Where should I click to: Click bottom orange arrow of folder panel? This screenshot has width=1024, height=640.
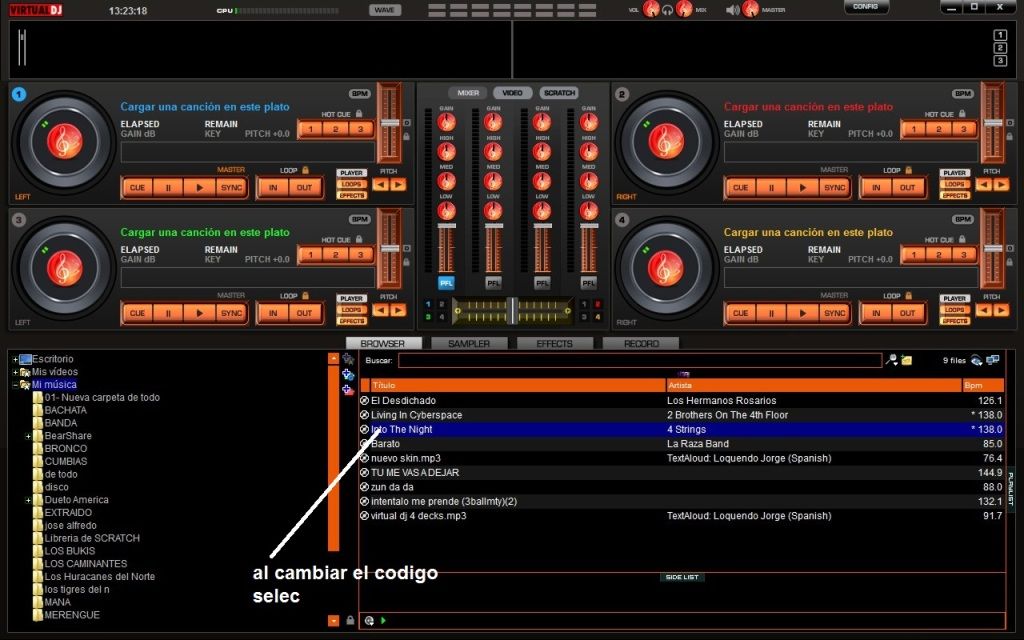click(x=333, y=620)
